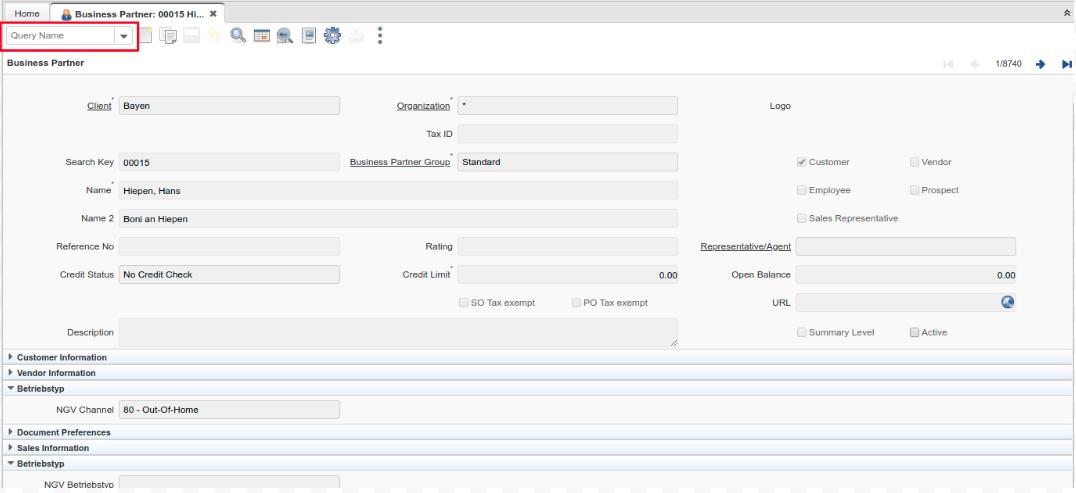Screen dimensions: 1076x493
Task: Open the Process gear icon
Action: tap(332, 36)
